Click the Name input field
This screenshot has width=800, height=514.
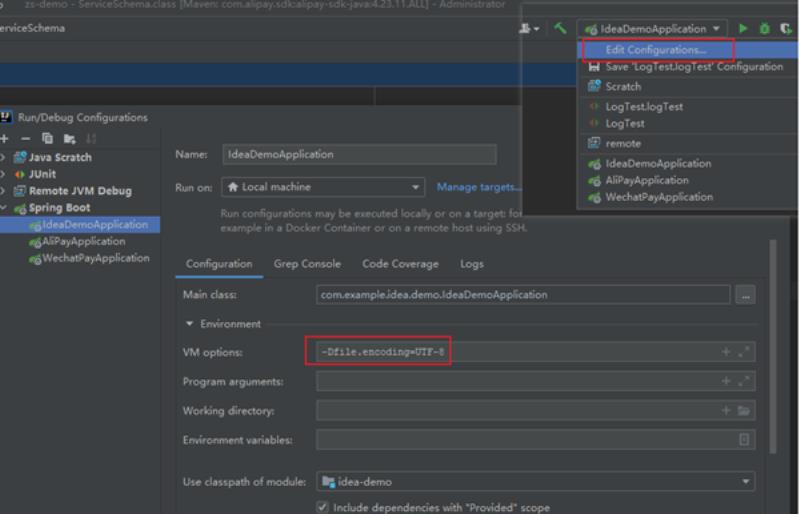[359, 154]
